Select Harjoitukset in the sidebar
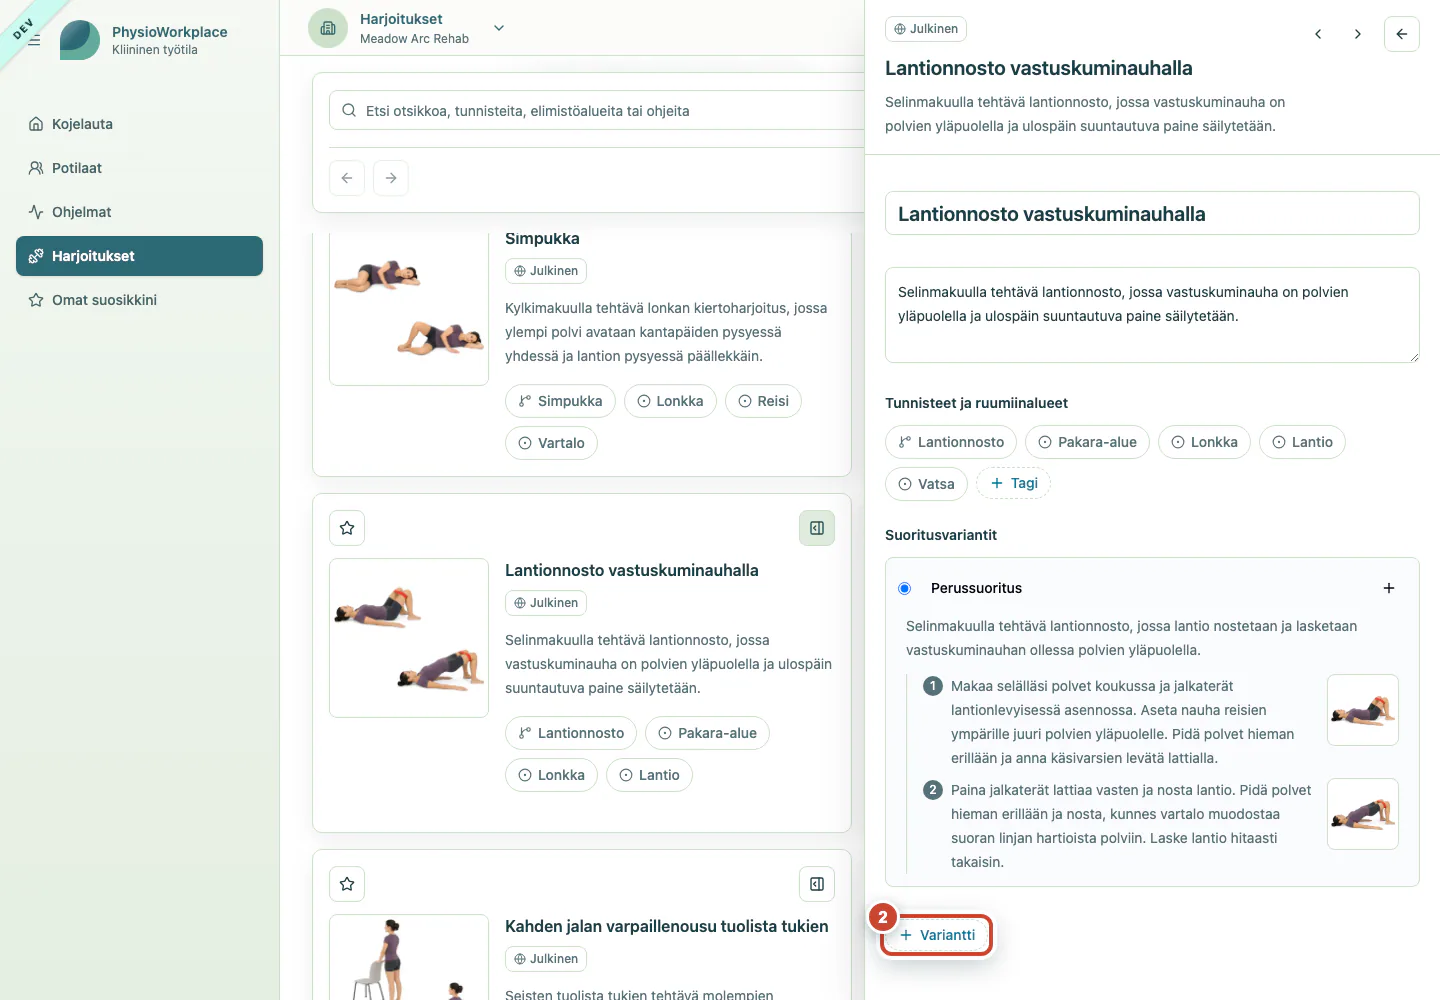Image resolution: width=1440 pixels, height=1000 pixels. [x=139, y=256]
